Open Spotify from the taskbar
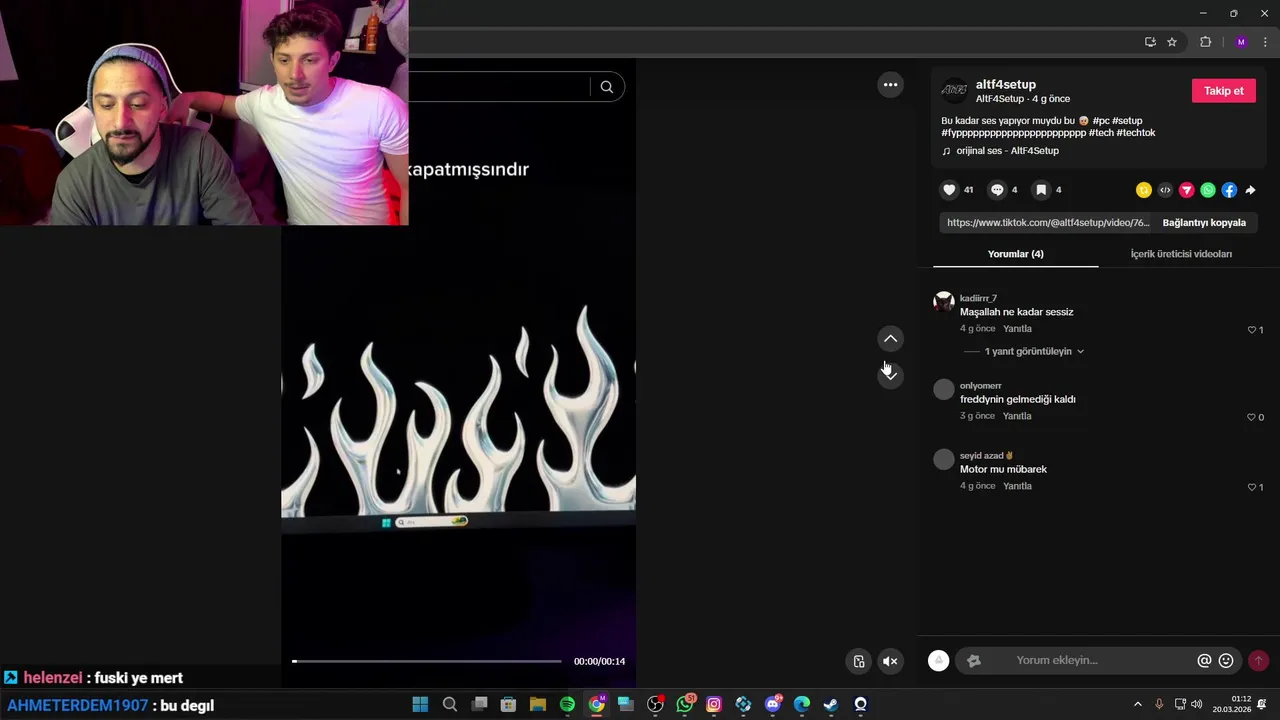 [x=567, y=704]
